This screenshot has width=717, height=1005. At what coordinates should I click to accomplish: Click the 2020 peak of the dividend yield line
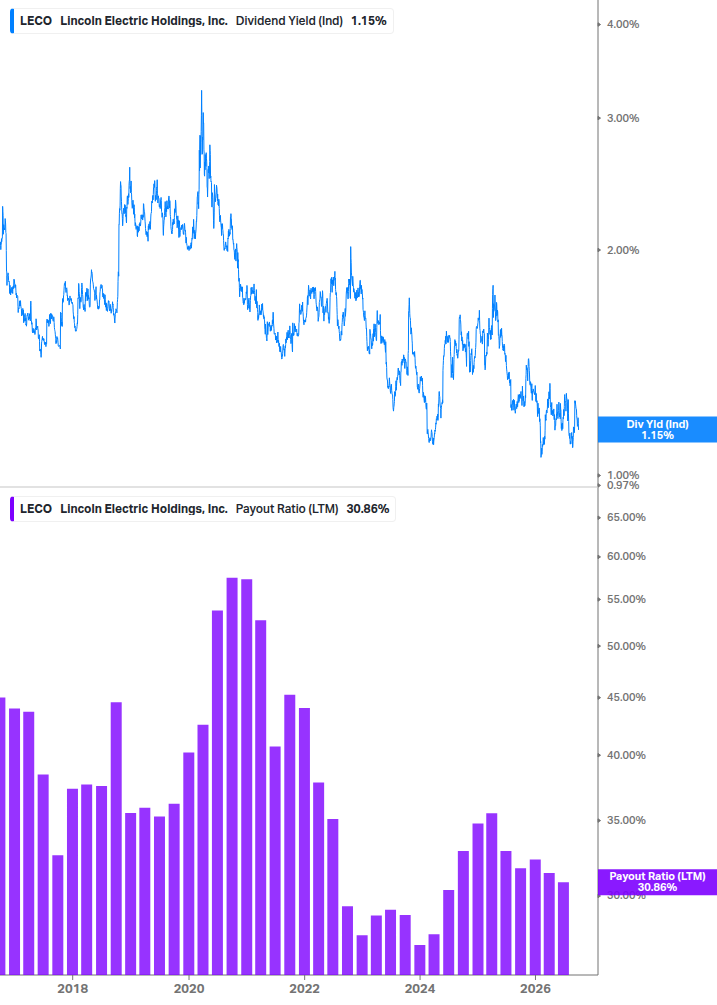tap(201, 92)
